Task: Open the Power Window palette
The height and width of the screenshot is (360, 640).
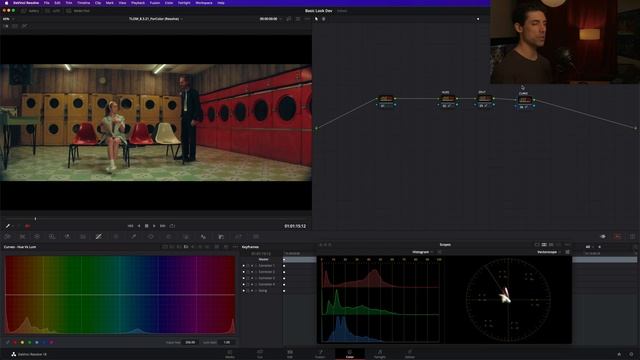Action: point(151,236)
